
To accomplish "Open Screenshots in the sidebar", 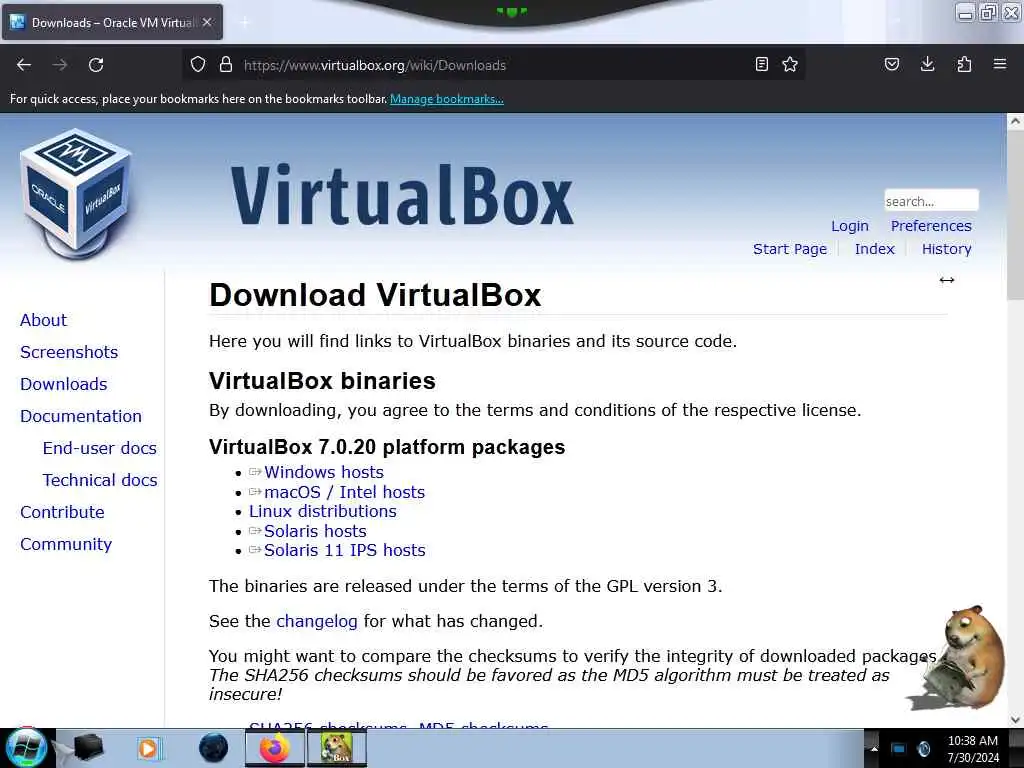I will pos(69,352).
